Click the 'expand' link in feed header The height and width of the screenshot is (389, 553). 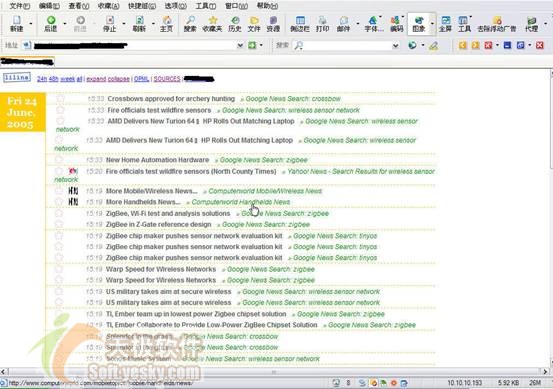pyautogui.click(x=96, y=79)
